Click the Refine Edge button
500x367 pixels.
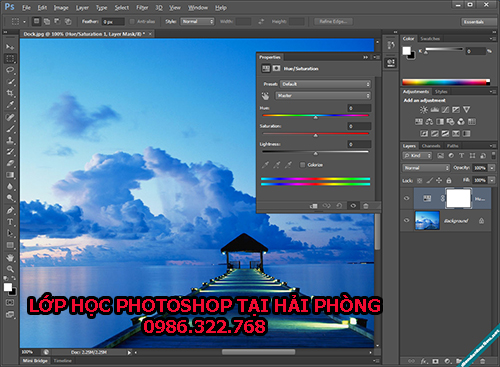[333, 22]
